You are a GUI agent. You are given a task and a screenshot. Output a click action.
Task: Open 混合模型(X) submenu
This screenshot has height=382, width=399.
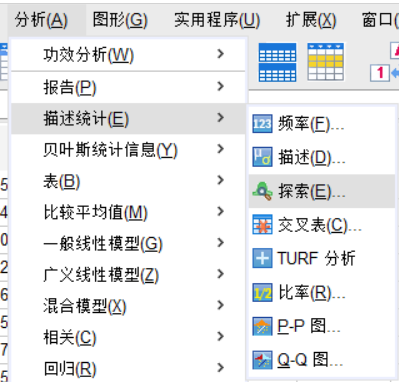click(x=128, y=306)
